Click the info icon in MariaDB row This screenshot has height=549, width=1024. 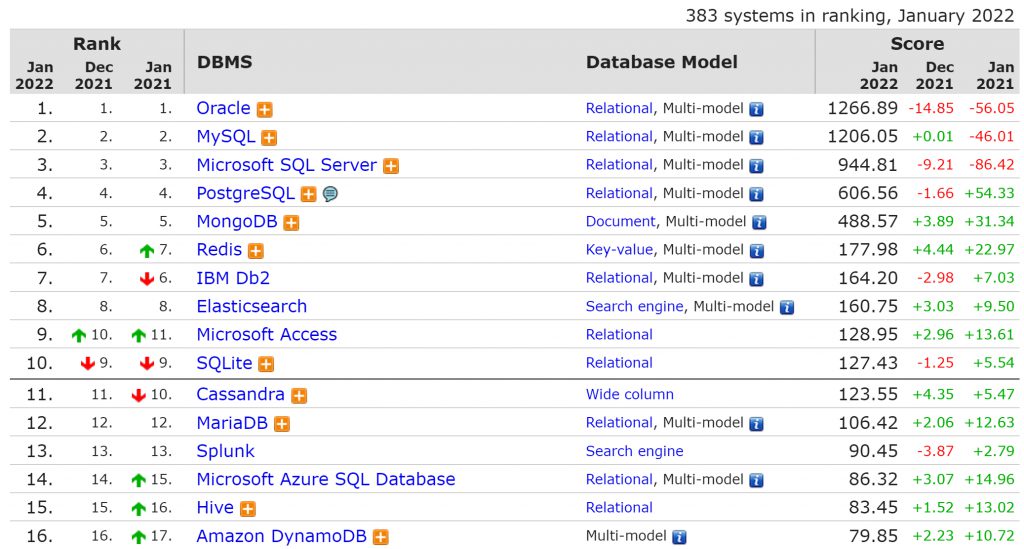756,424
